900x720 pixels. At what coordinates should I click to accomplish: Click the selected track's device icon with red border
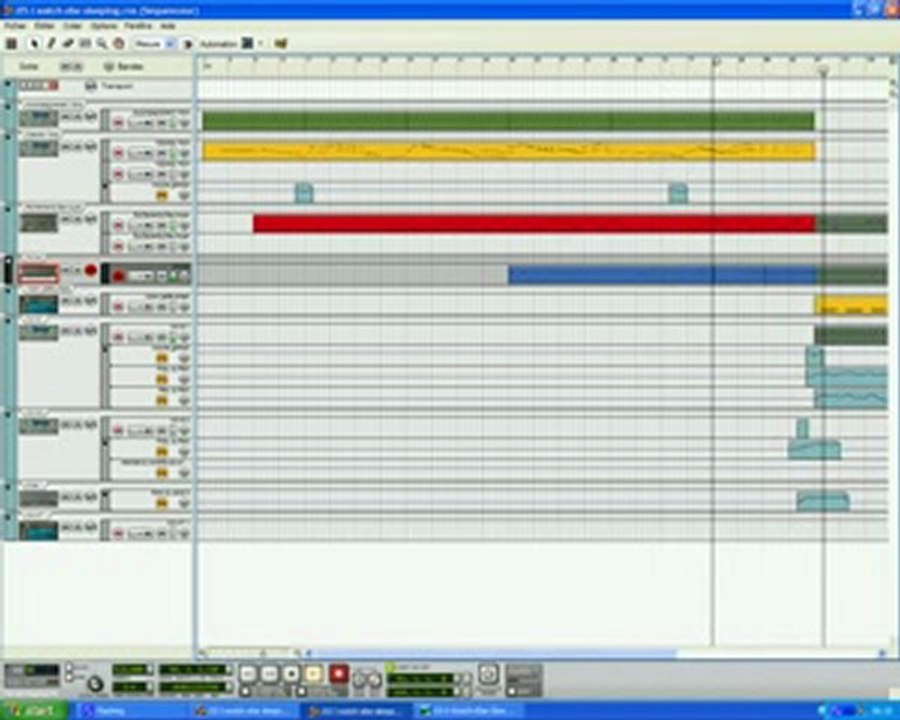tap(39, 273)
